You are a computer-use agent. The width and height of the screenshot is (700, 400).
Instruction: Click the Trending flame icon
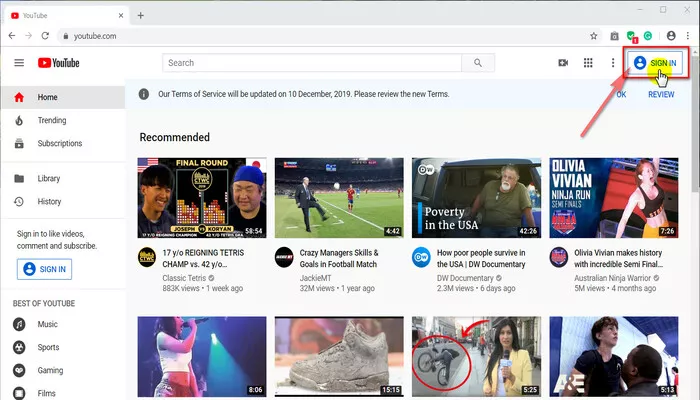(x=19, y=121)
